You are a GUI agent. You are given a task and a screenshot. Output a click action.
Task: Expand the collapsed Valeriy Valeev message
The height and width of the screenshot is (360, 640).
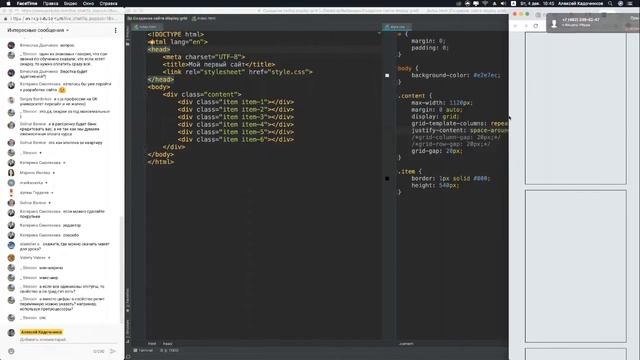click(49, 258)
